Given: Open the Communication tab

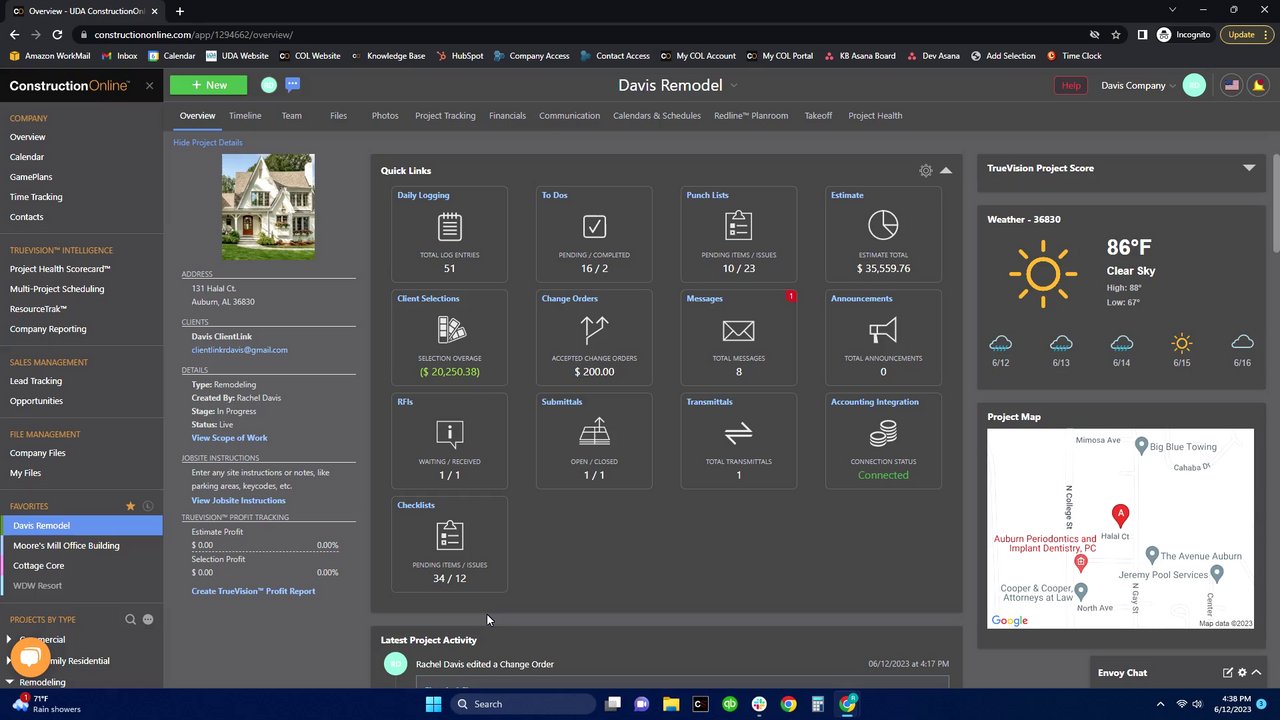Looking at the screenshot, I should pos(569,116).
